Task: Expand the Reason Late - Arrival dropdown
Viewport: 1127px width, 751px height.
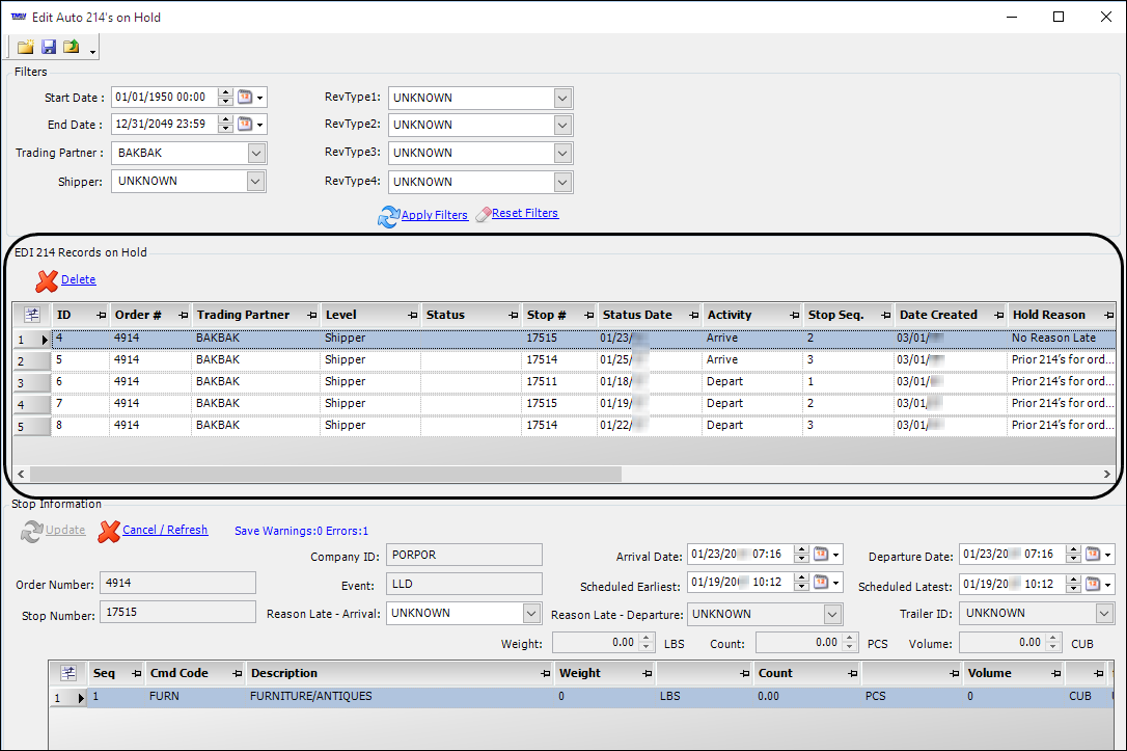Action: tap(531, 613)
